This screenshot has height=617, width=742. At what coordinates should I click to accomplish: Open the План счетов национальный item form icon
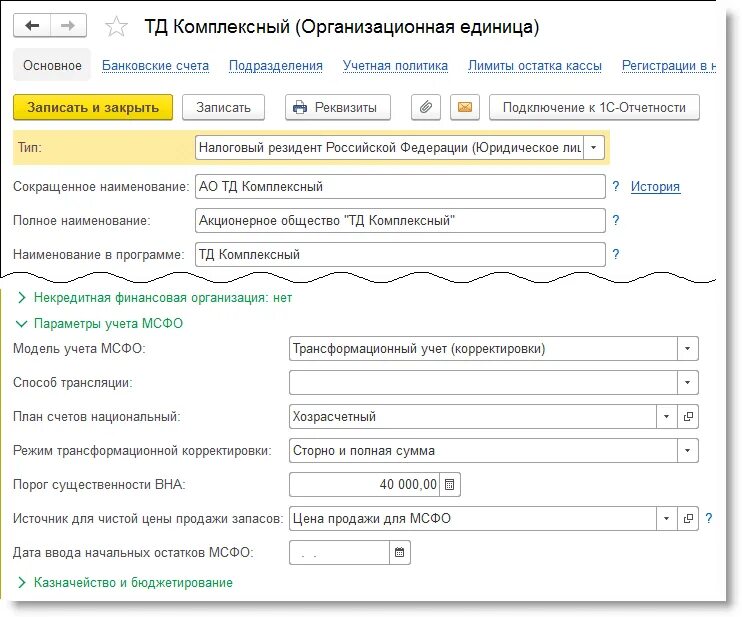(688, 416)
